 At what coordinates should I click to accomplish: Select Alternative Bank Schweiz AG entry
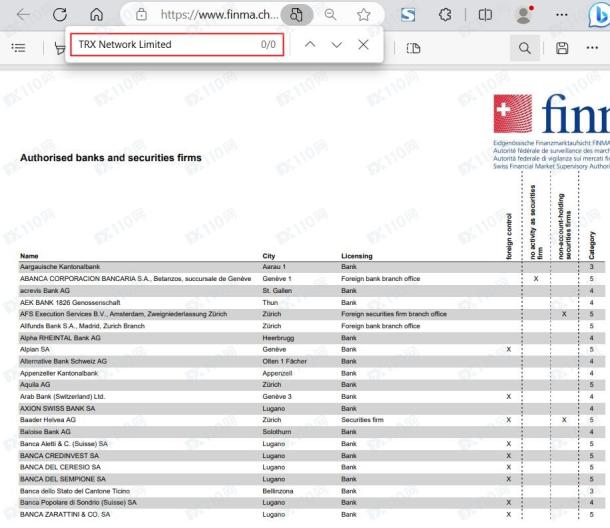63,361
